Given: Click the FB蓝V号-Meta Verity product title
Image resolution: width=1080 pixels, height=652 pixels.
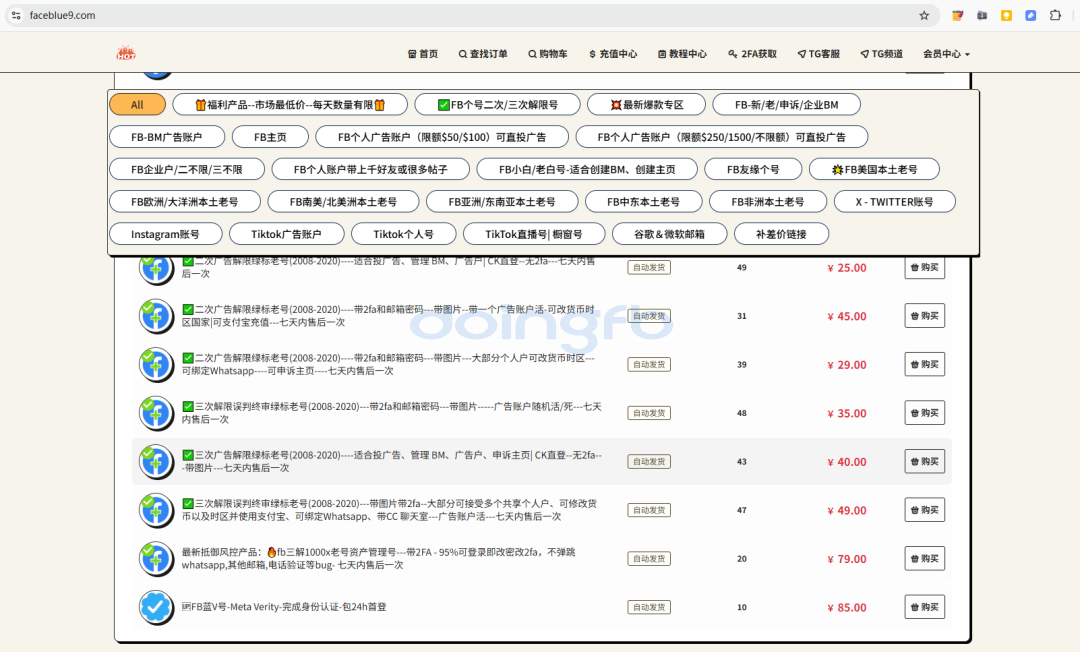Looking at the screenshot, I should point(284,607).
